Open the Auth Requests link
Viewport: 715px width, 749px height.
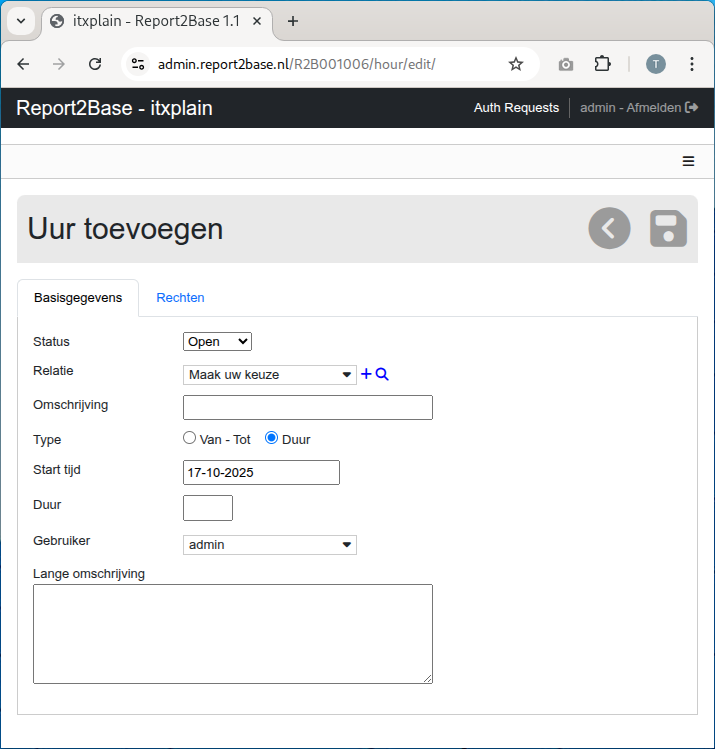(516, 108)
